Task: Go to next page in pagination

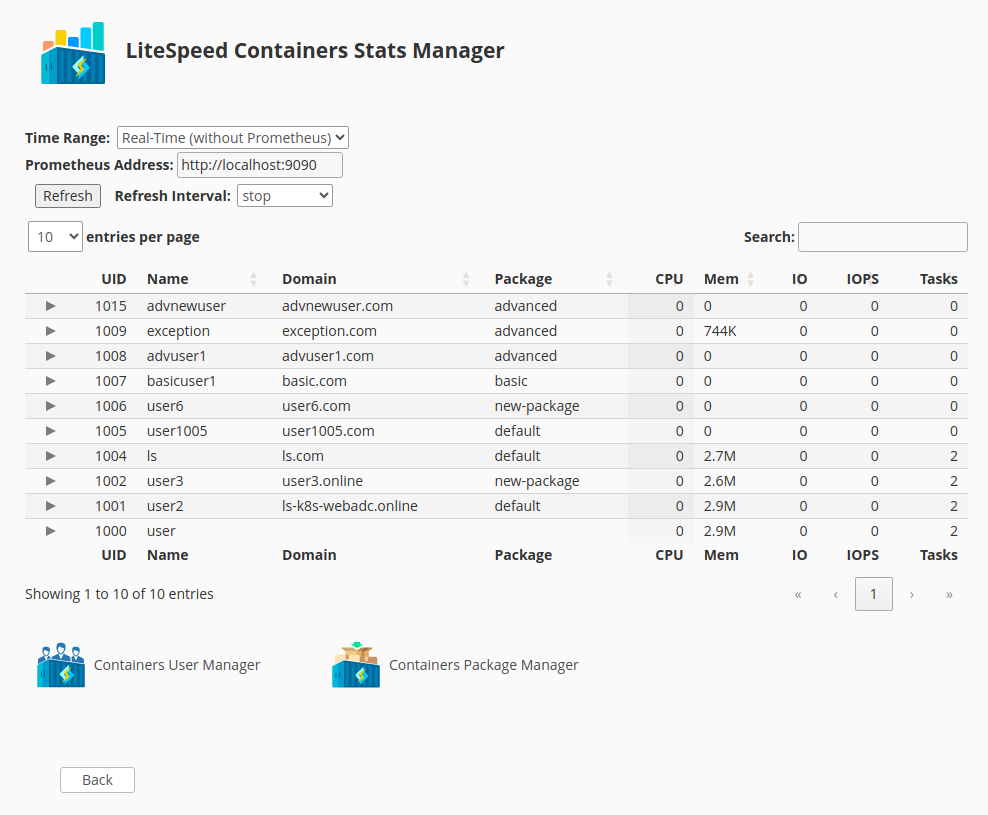Action: point(911,594)
